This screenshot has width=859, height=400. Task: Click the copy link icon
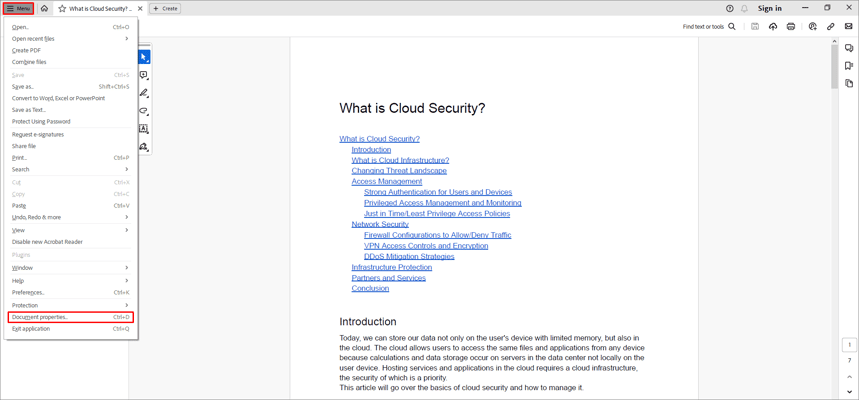[x=831, y=27]
